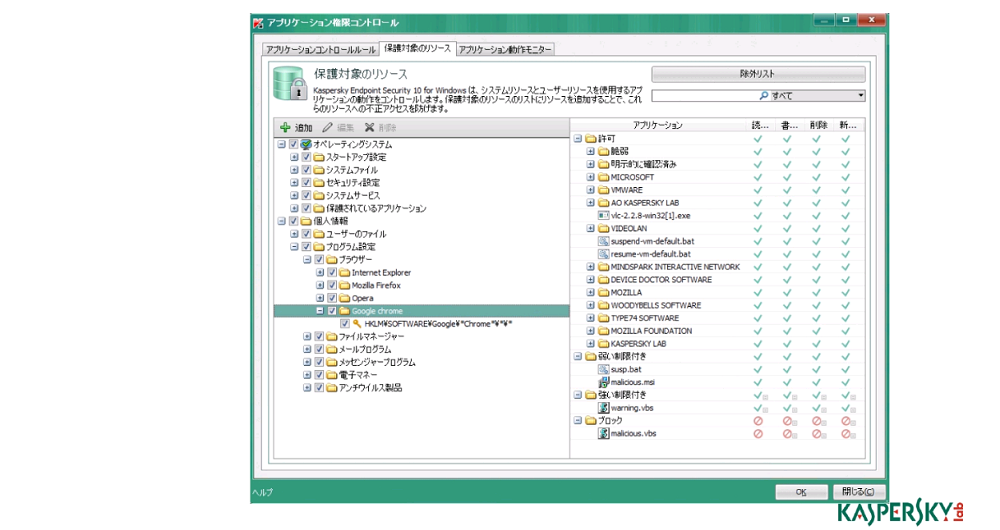Click the 除外リスト button
The width and height of the screenshot is (1000, 530).
758,74
